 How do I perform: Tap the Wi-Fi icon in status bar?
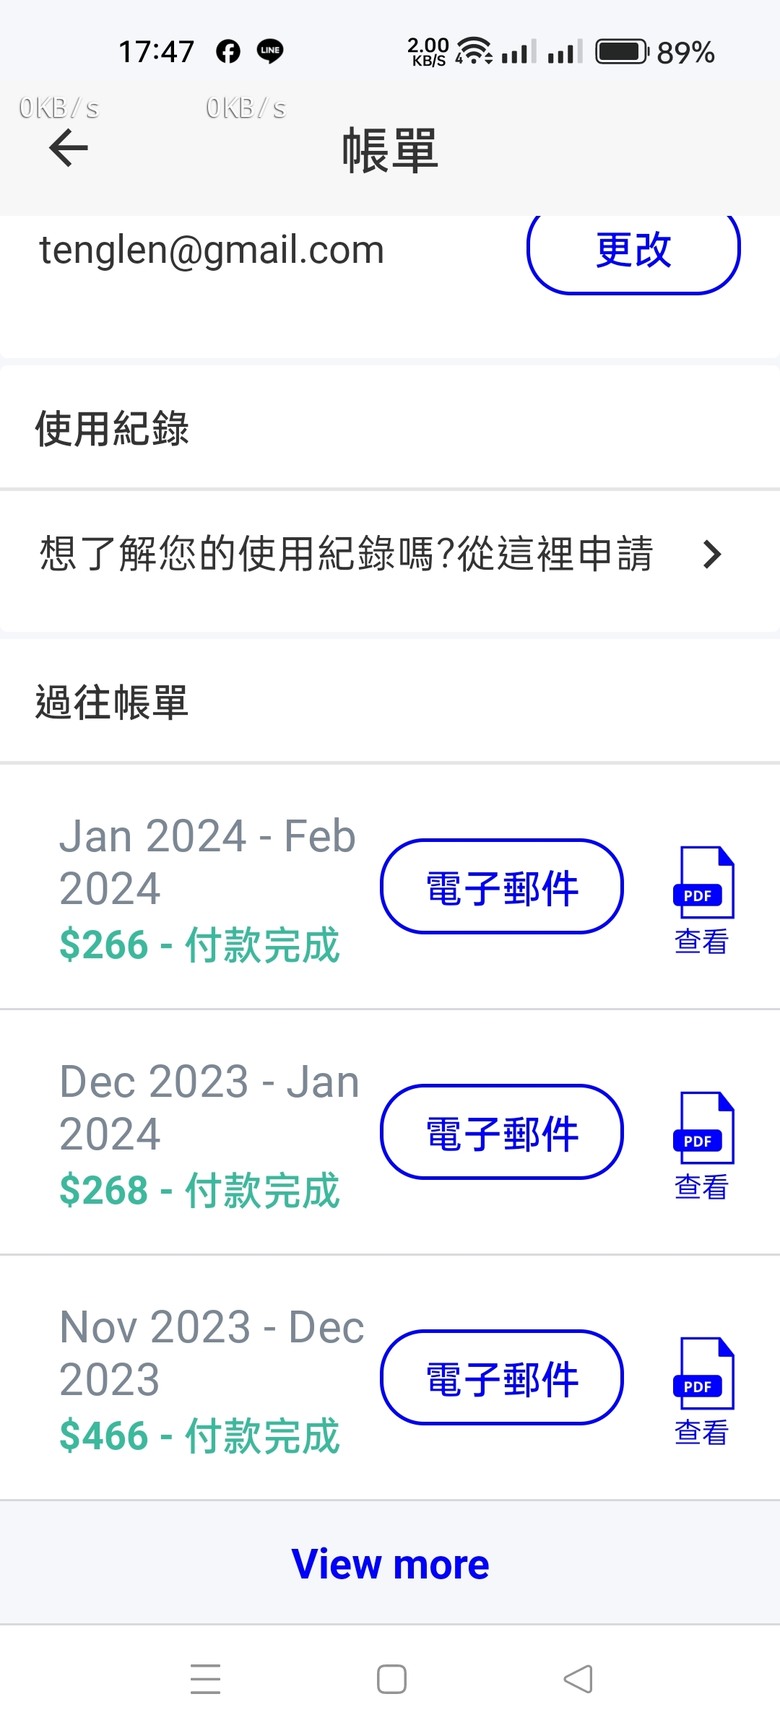point(474,50)
